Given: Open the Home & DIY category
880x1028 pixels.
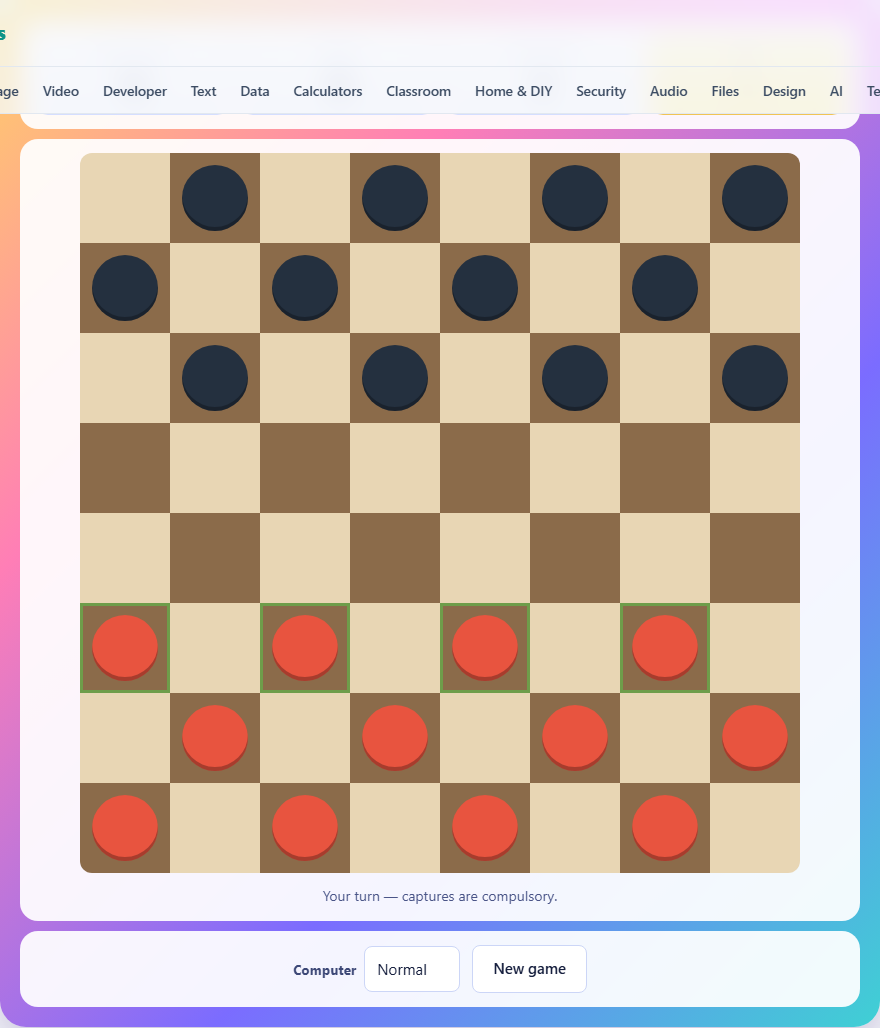Looking at the screenshot, I should click(x=513, y=91).
